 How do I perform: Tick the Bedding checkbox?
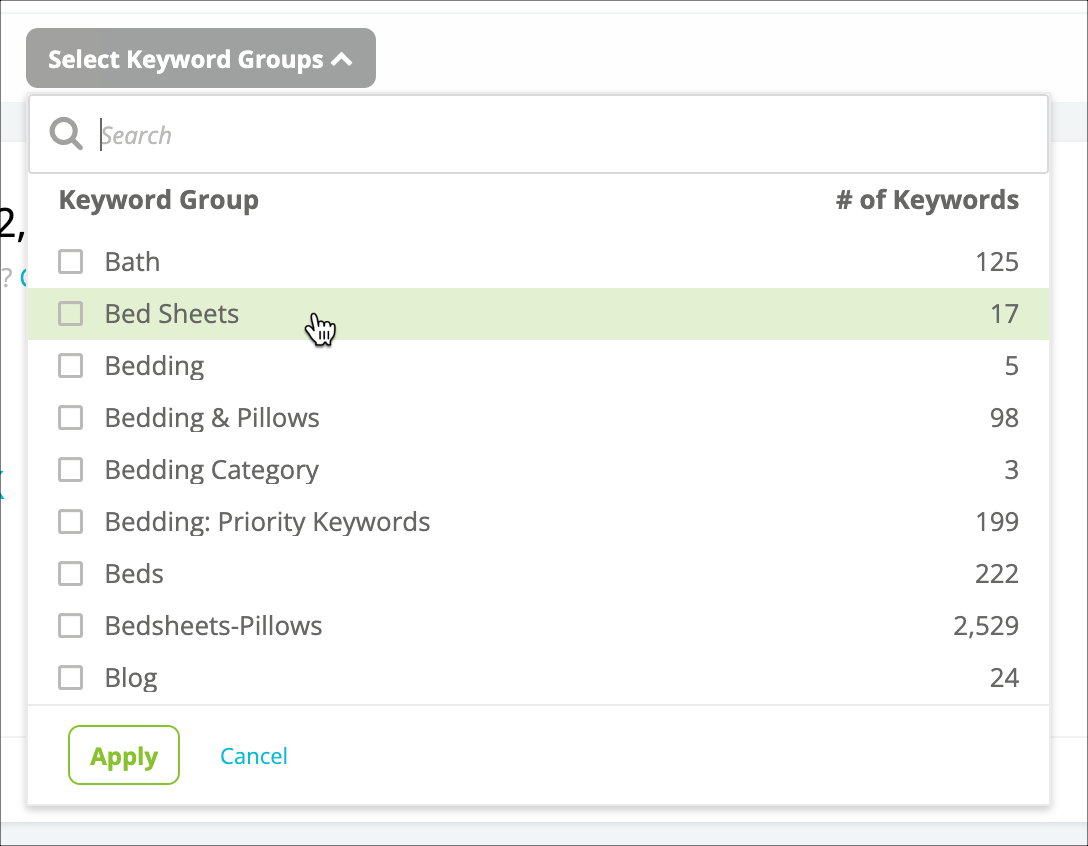click(71, 366)
